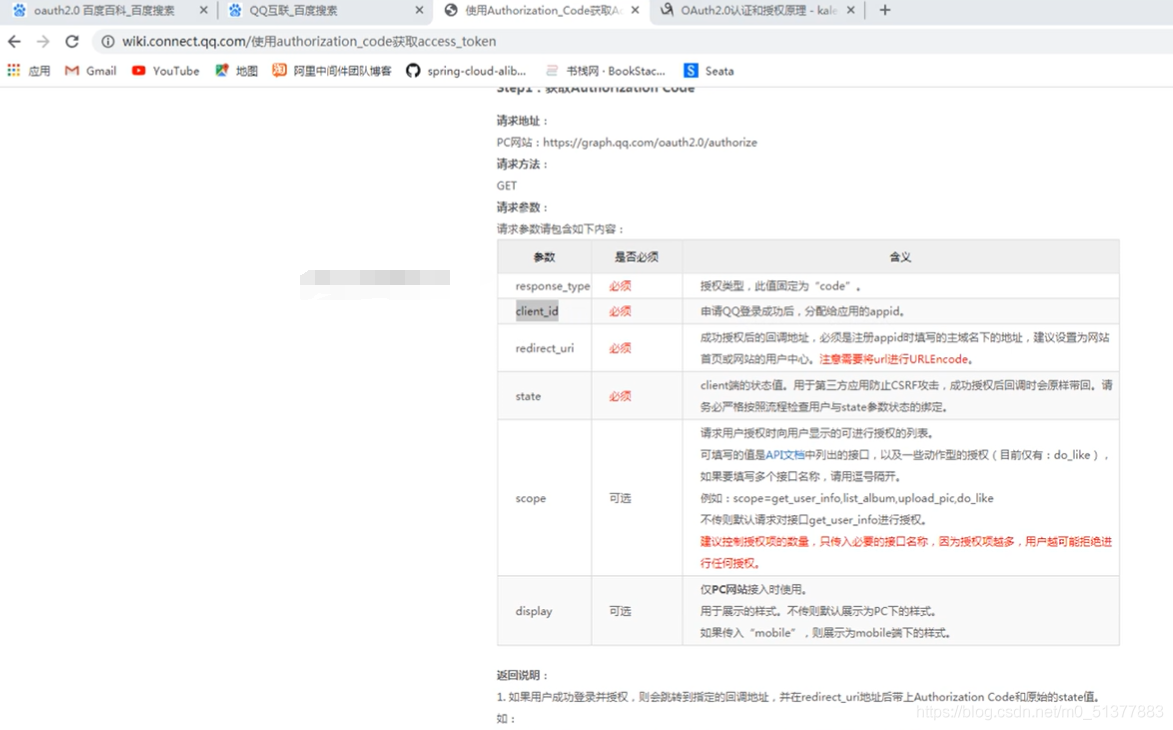Click 仅PC网站接入时使用 text
This screenshot has width=1173, height=730.
tap(753, 589)
